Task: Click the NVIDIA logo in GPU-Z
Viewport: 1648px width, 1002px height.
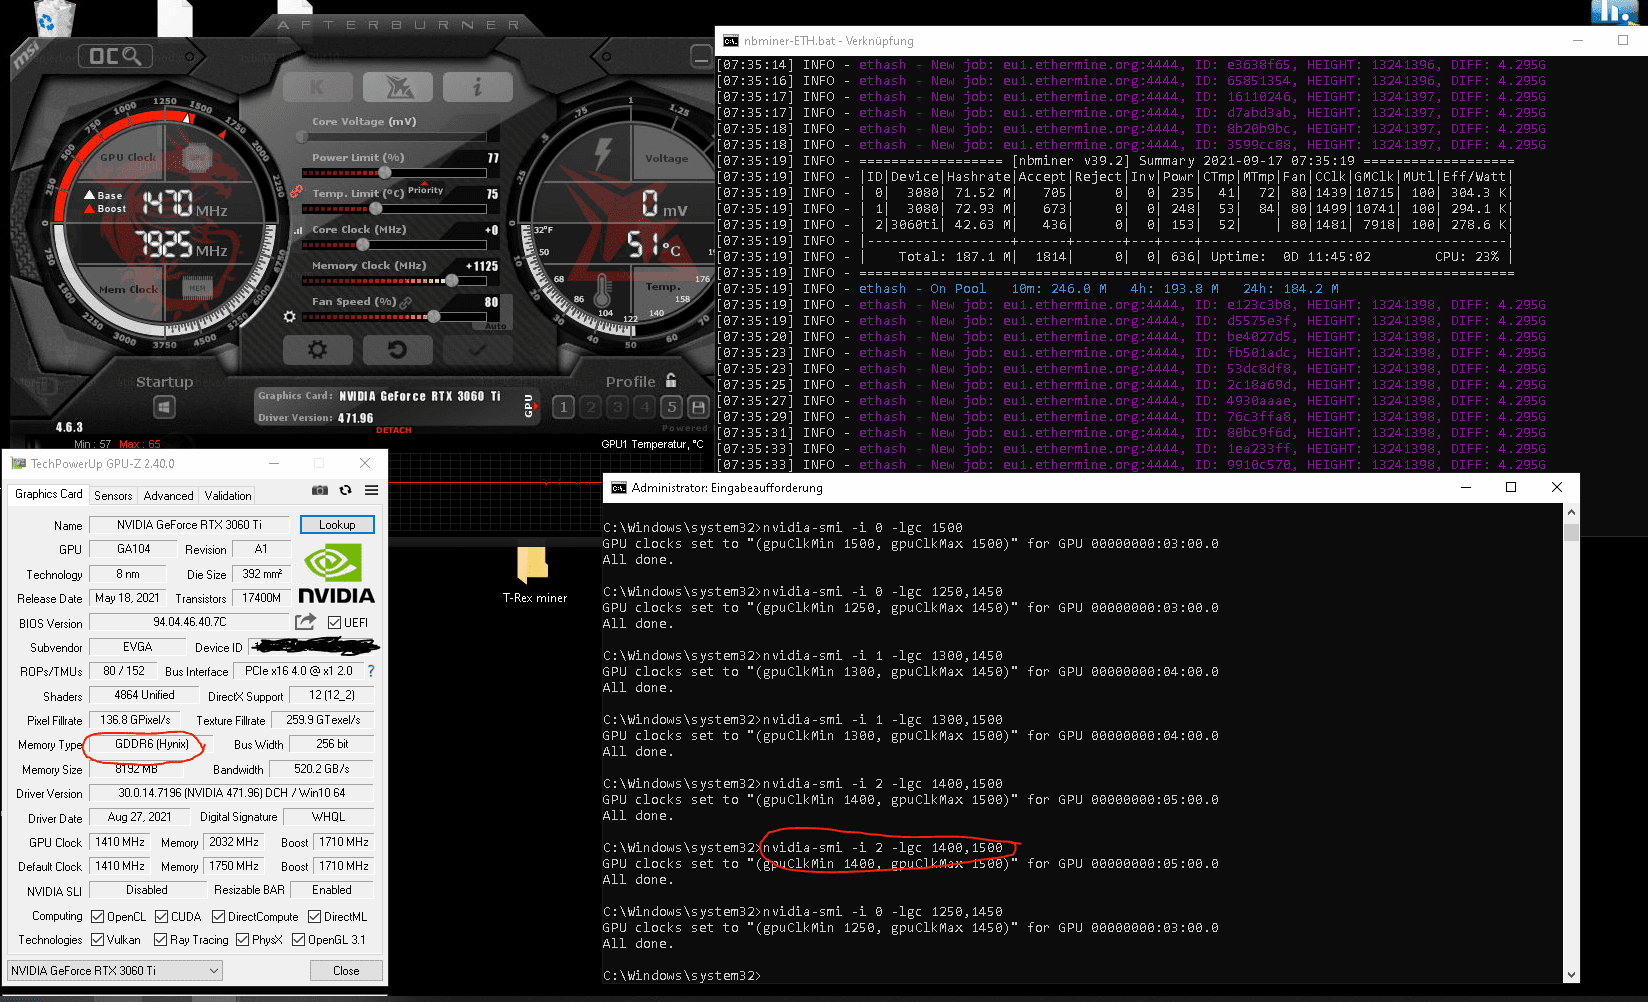Action: click(336, 574)
